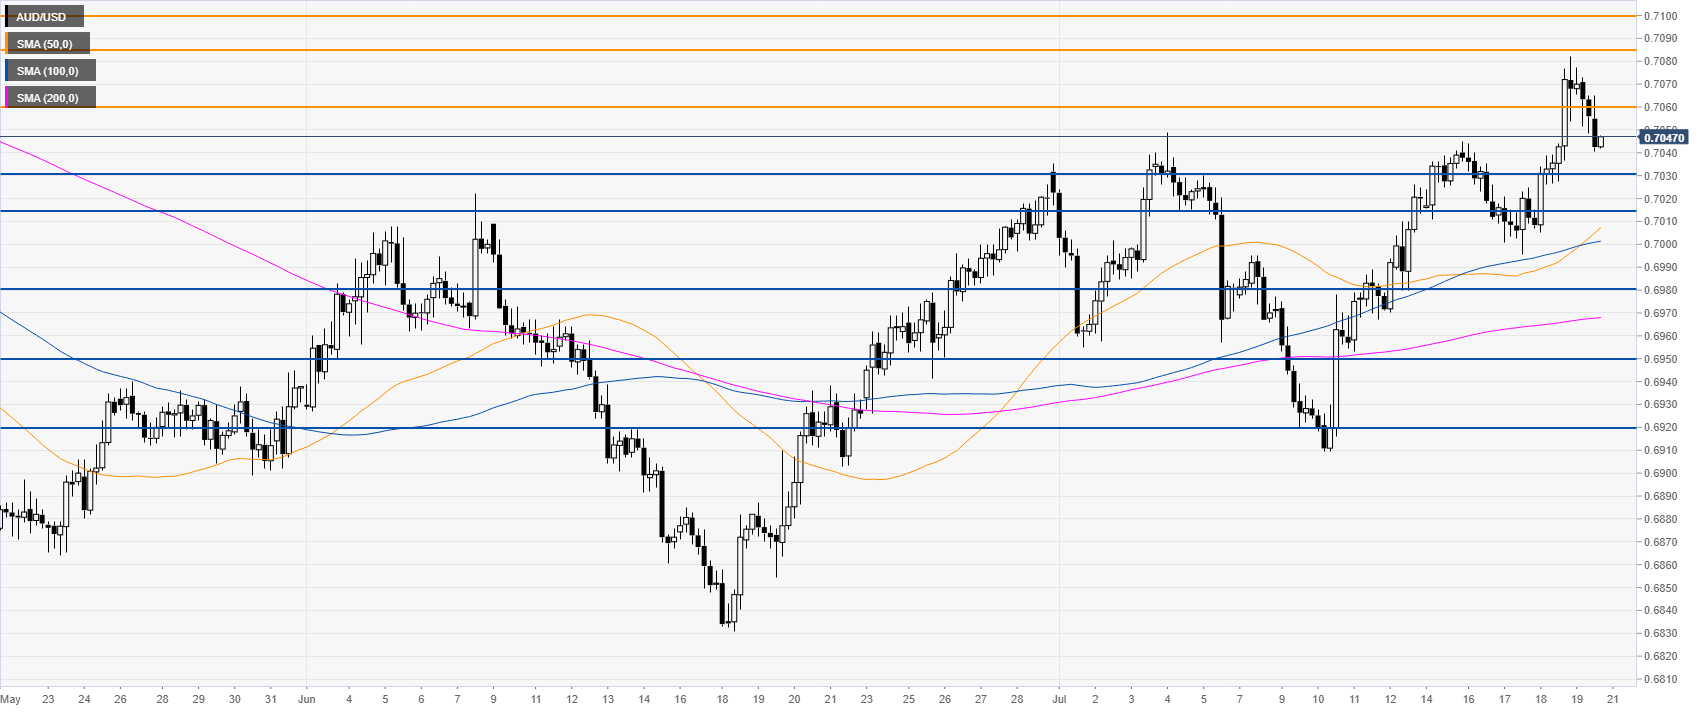Screen dimensions: 1707x712
Task: Click the magenta SMA 200 color bar
Action: point(7,98)
